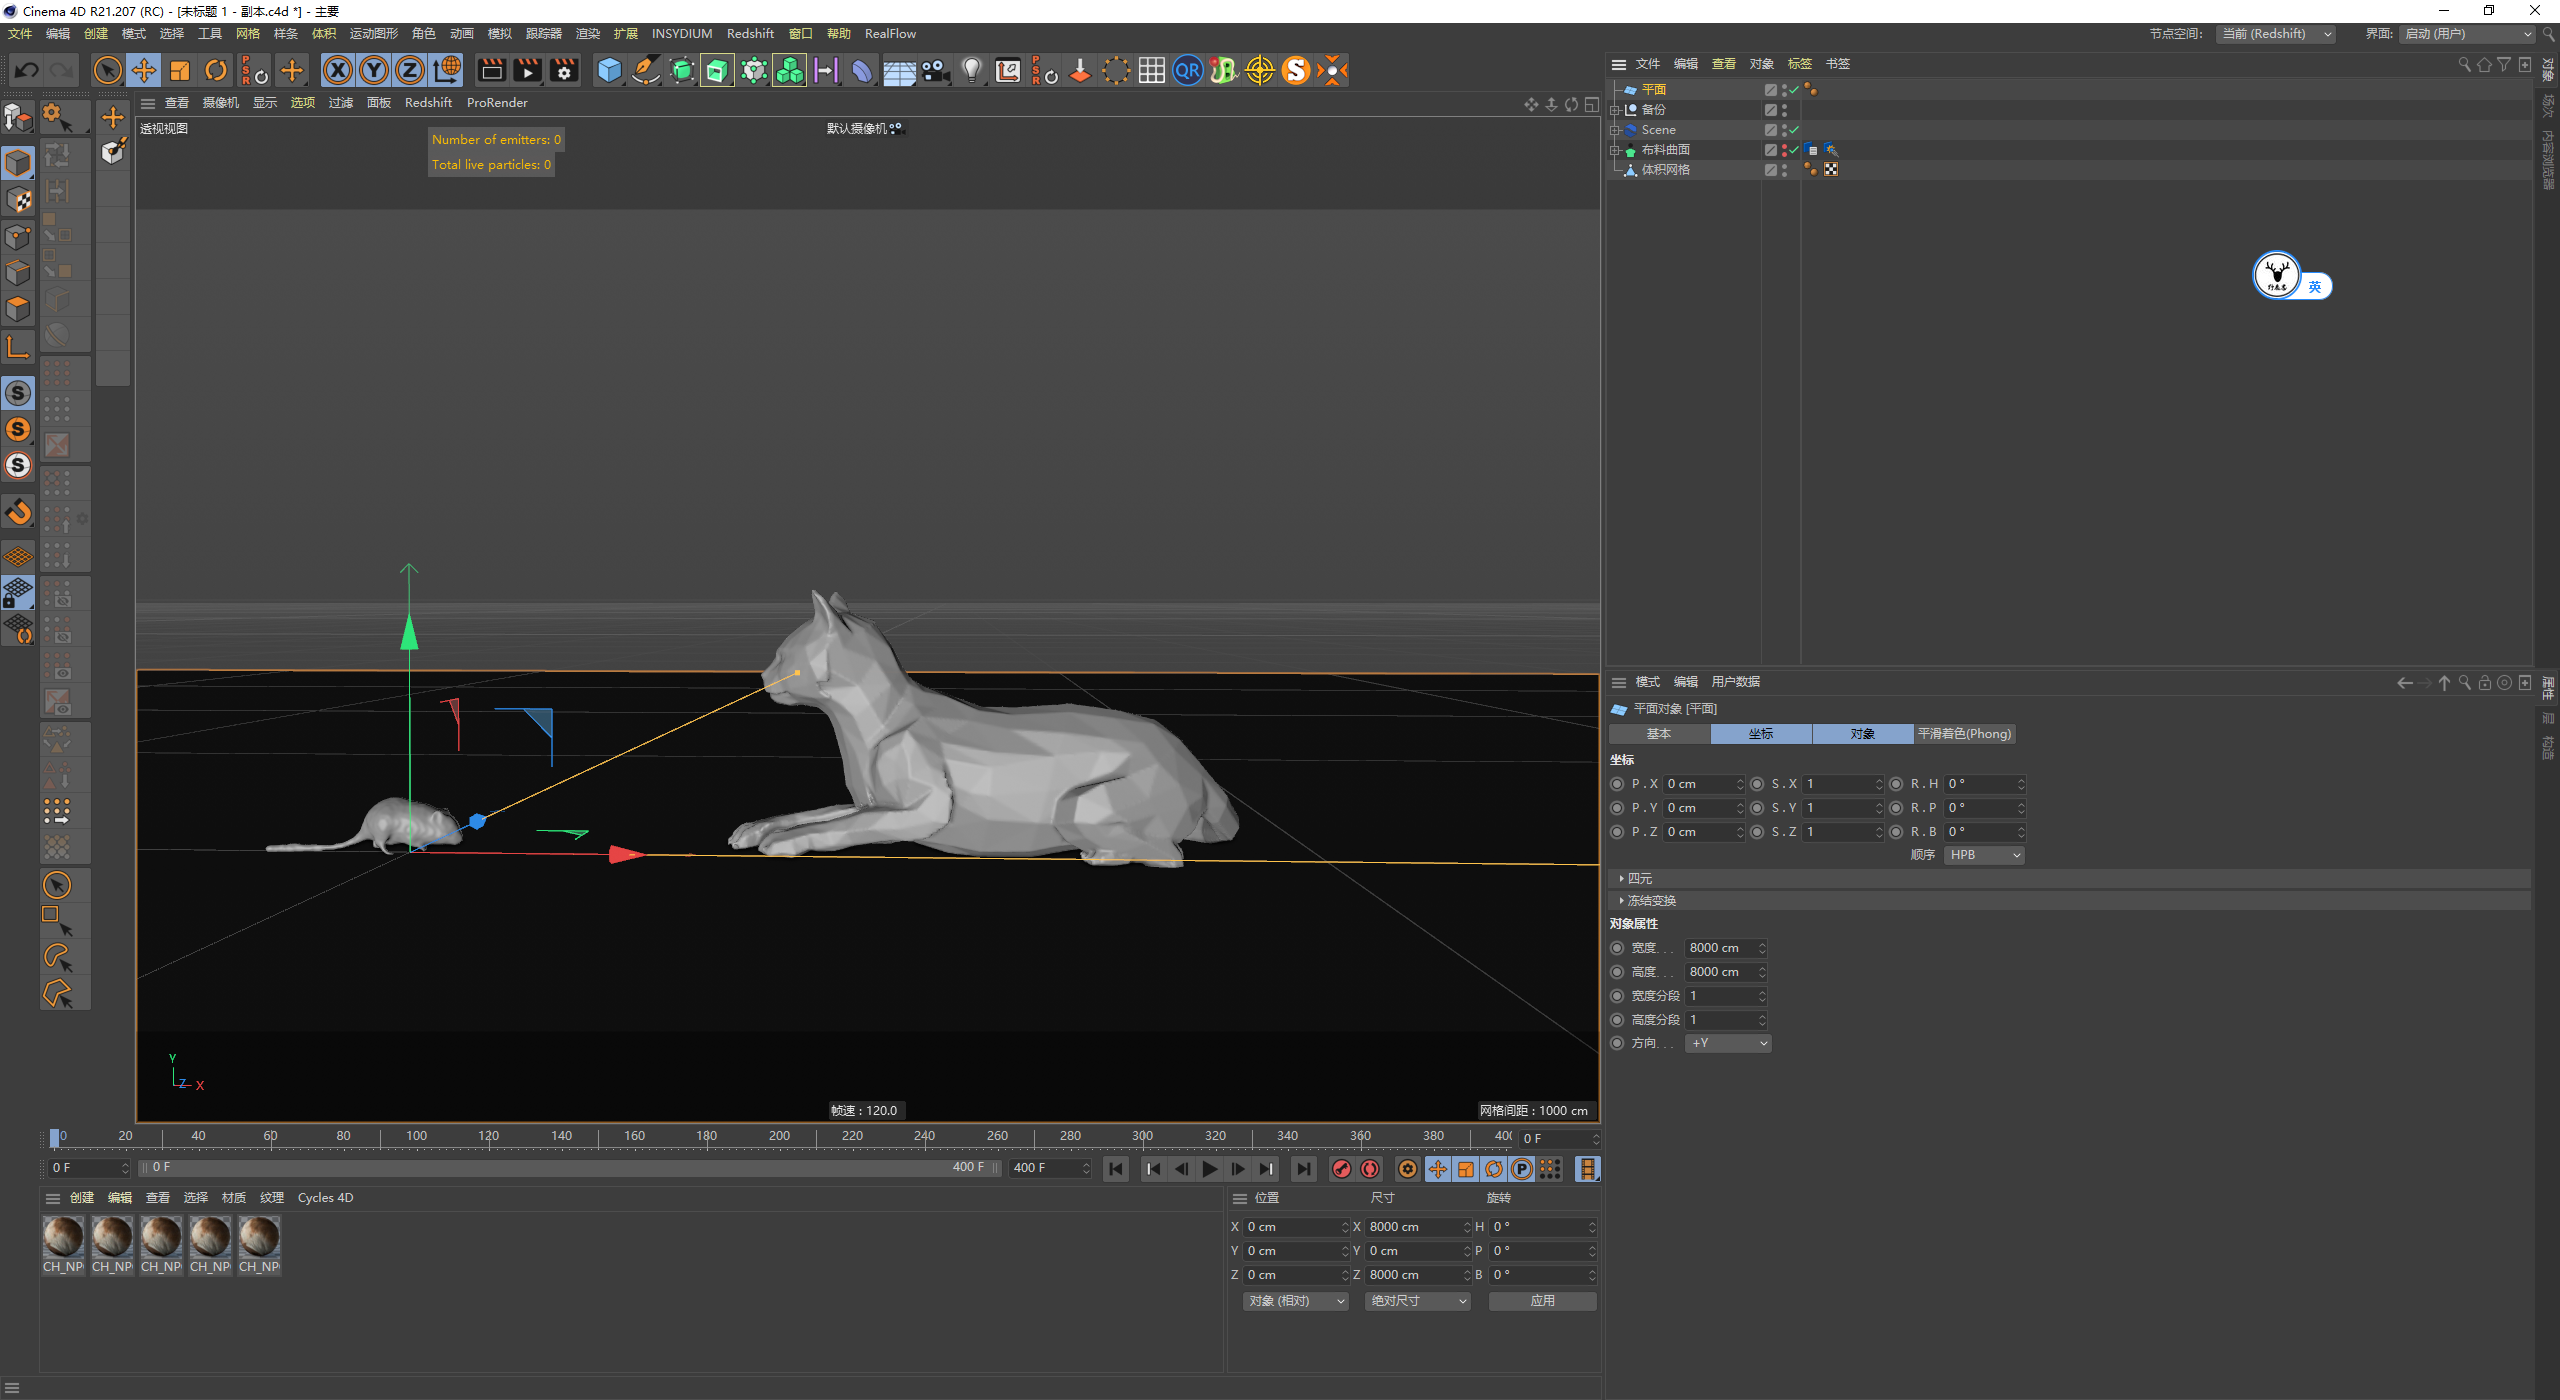The width and height of the screenshot is (2560, 1400).
Task: Expand the Scene object in hierarchy
Action: pos(1614,130)
